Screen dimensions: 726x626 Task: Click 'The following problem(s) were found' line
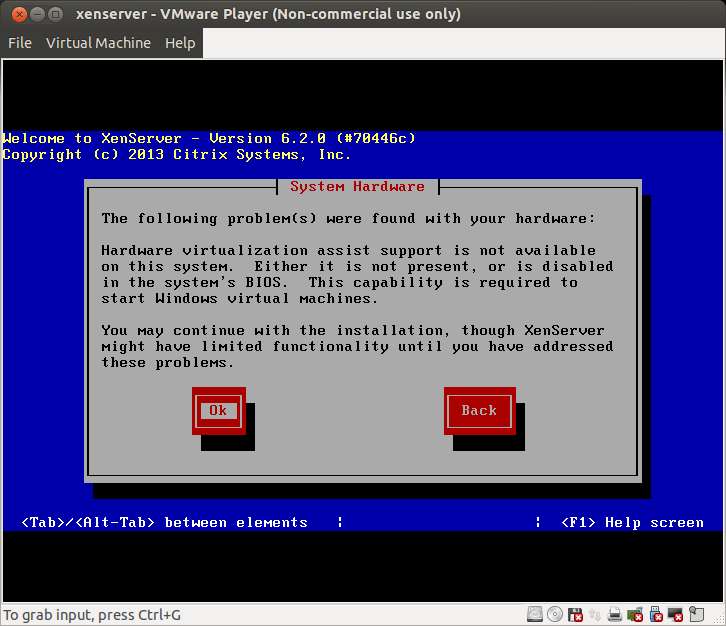pyautogui.click(x=348, y=219)
